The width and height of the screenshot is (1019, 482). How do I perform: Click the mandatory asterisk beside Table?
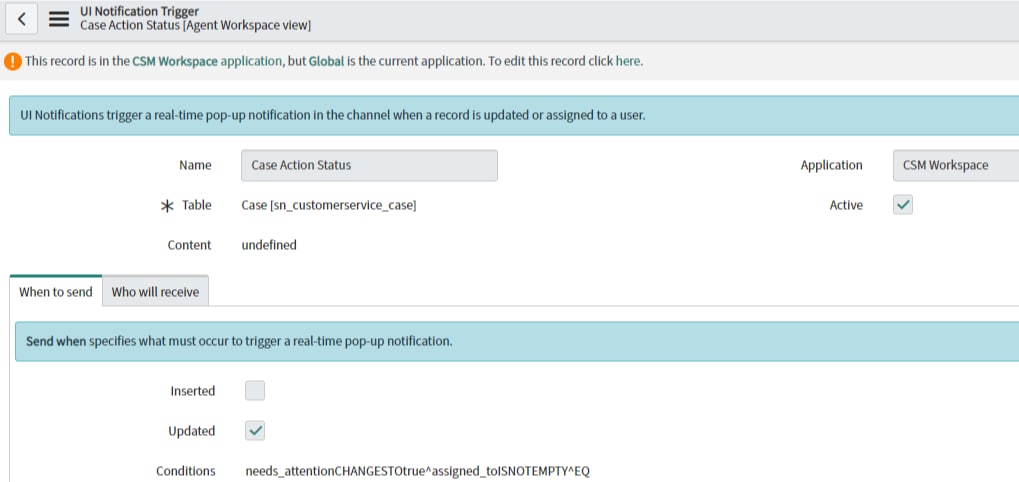[x=167, y=206]
